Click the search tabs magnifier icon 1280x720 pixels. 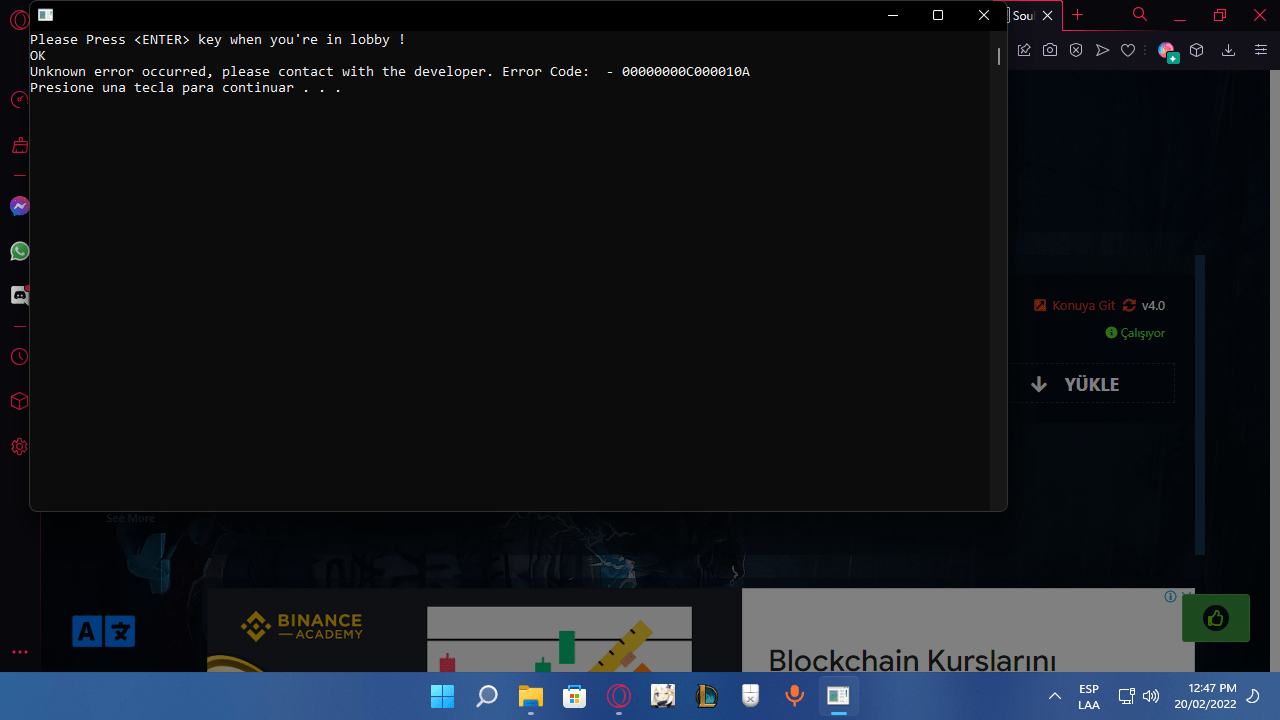click(1140, 15)
